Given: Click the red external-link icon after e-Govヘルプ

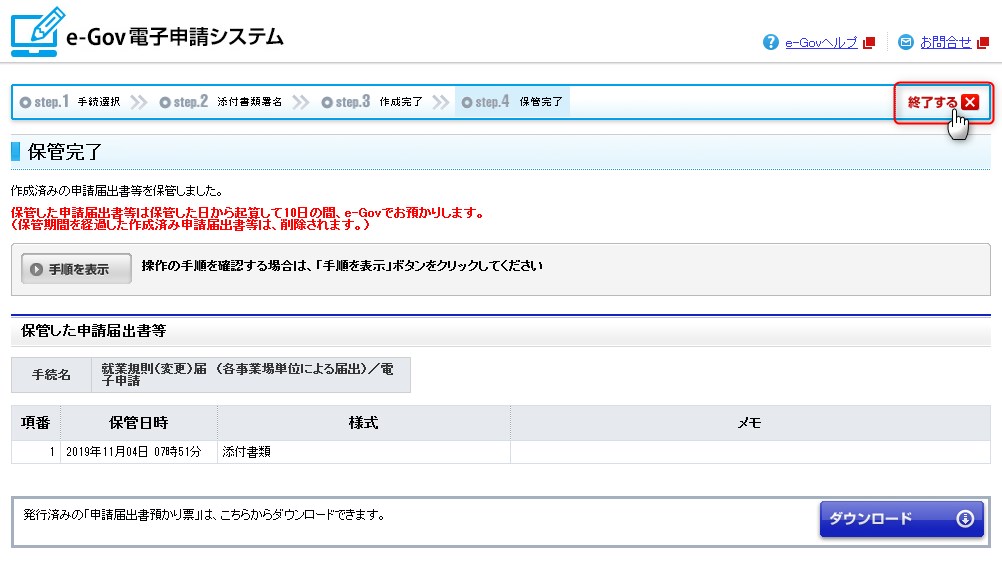Looking at the screenshot, I should point(869,43).
